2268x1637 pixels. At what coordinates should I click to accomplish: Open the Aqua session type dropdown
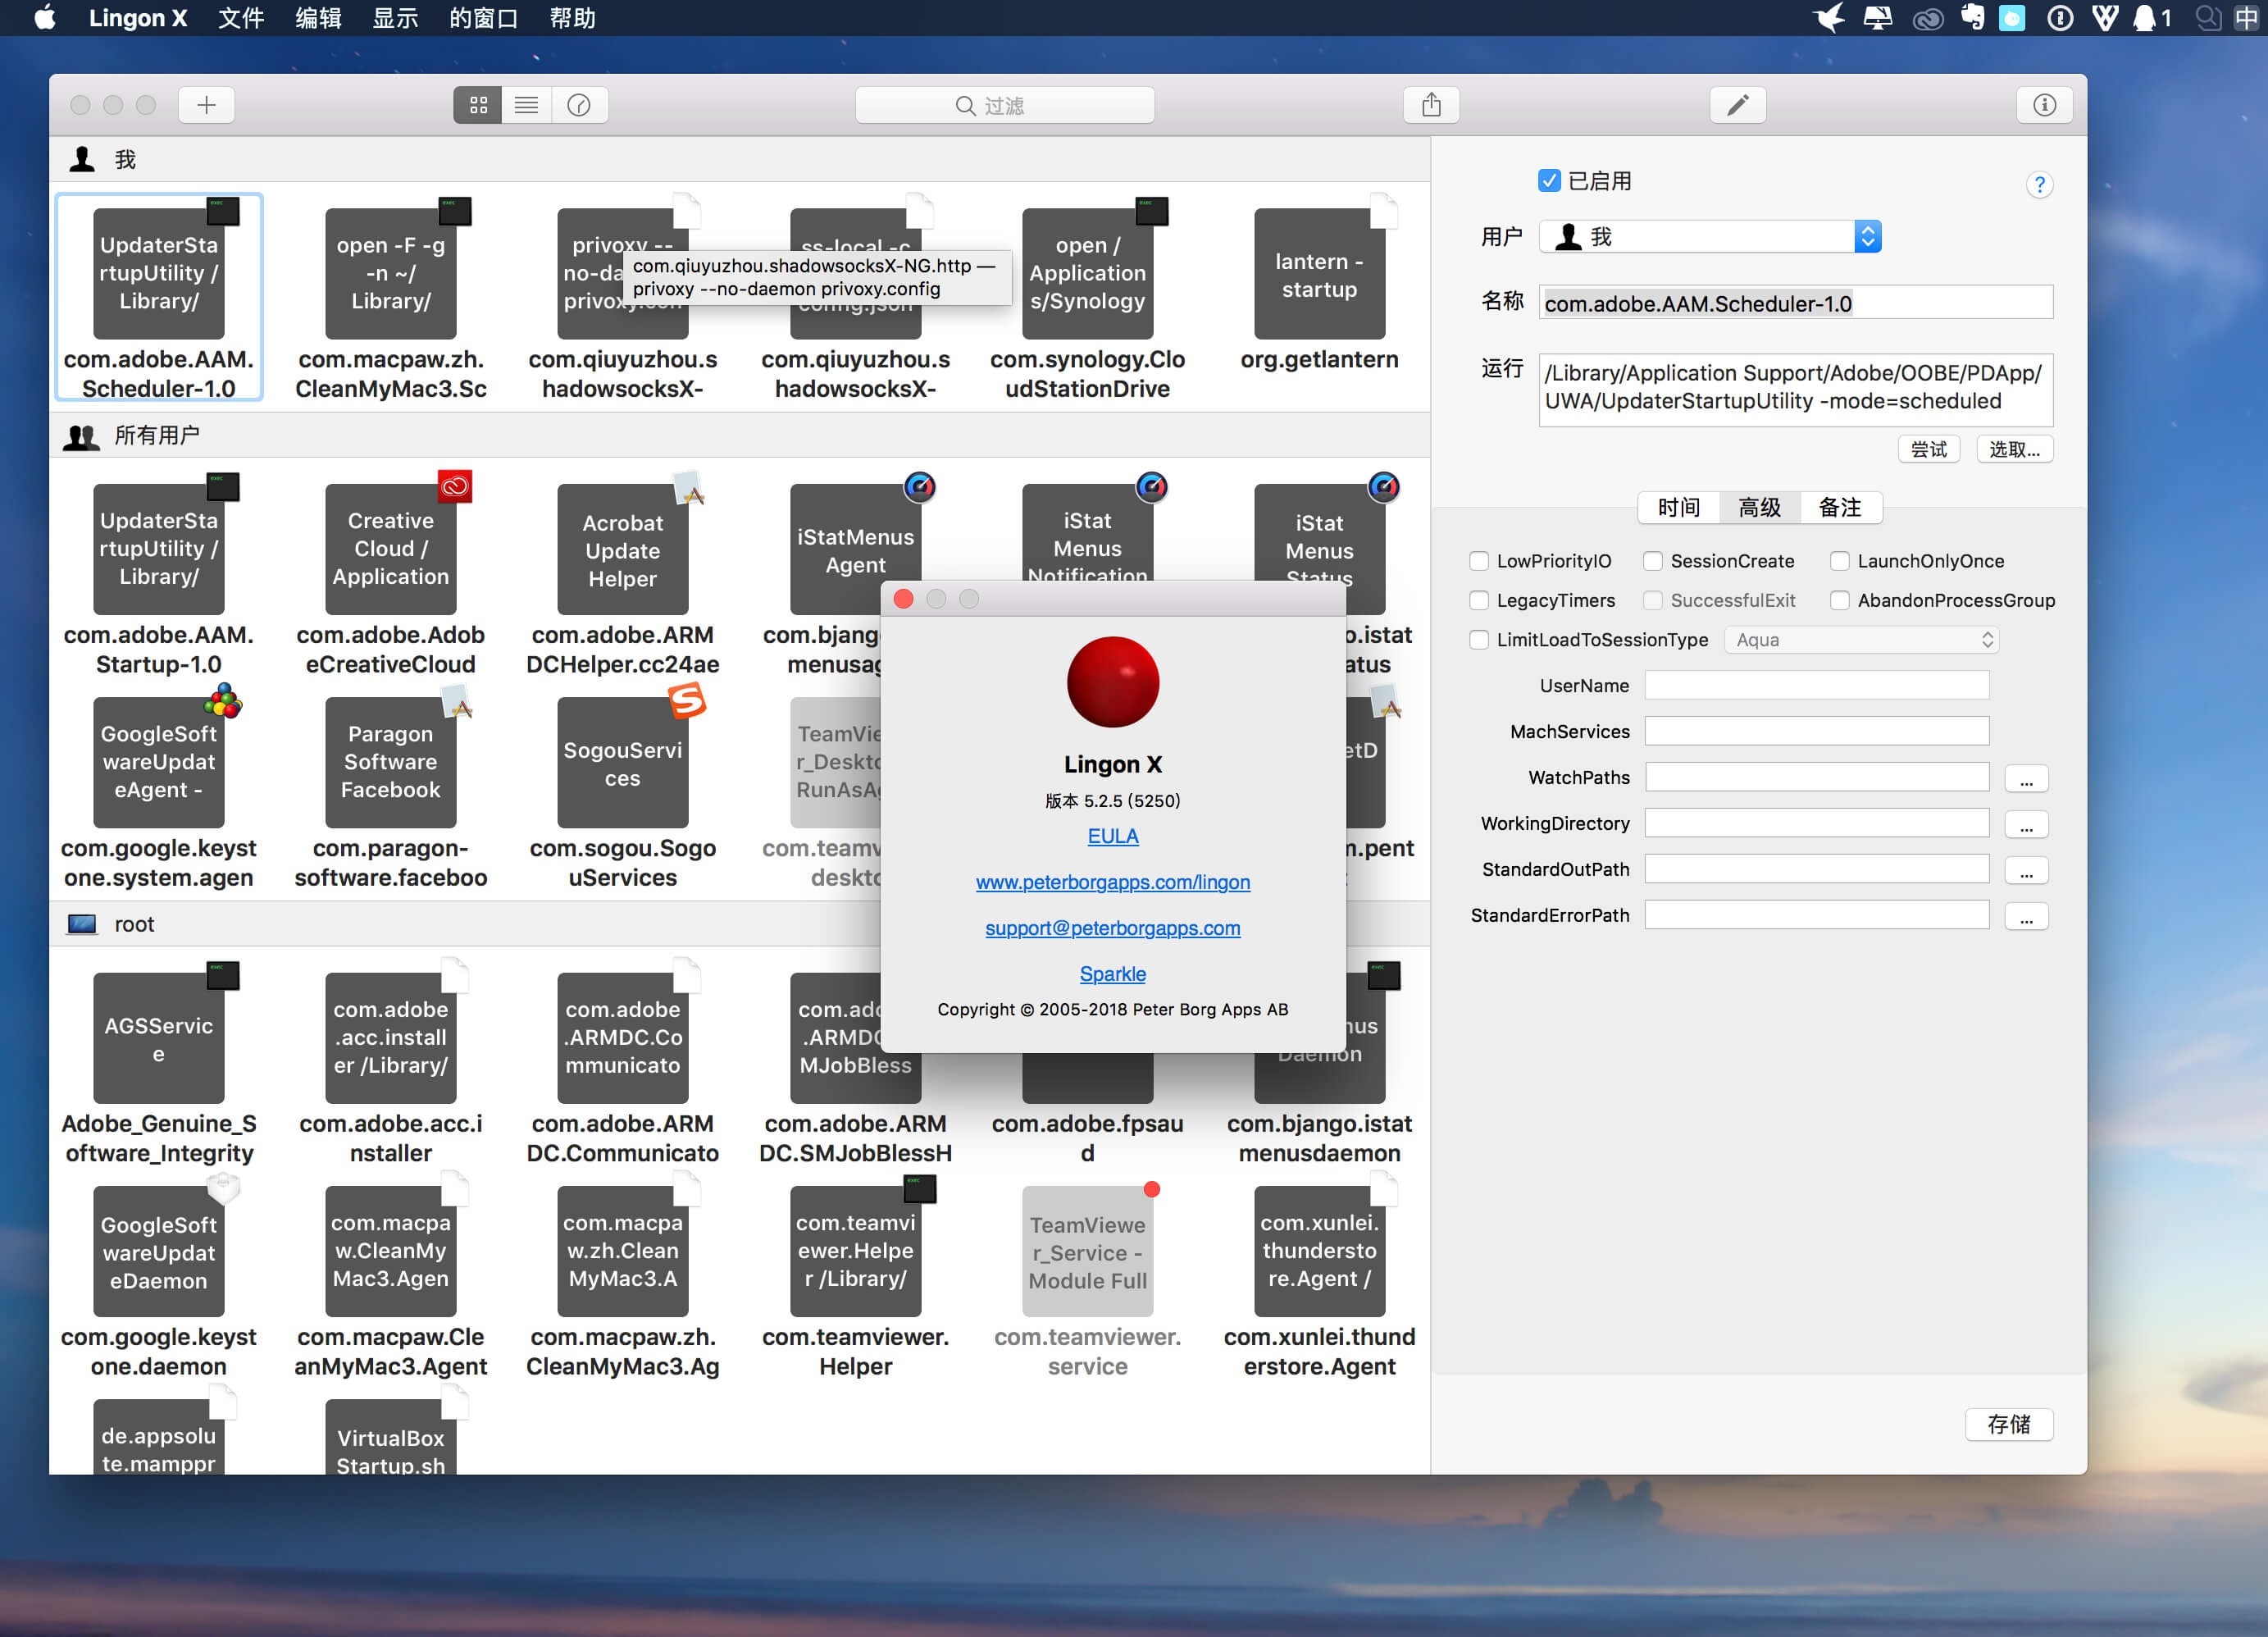coord(1861,640)
